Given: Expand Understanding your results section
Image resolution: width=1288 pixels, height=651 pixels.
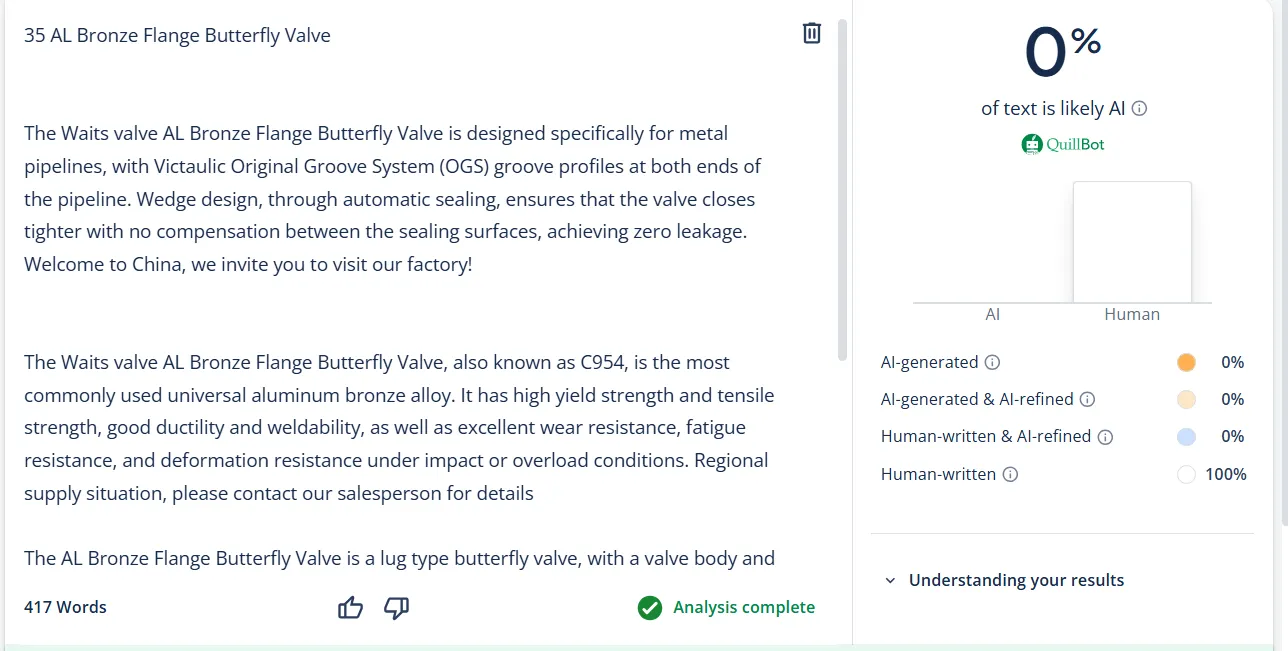Looking at the screenshot, I should (x=1016, y=580).
